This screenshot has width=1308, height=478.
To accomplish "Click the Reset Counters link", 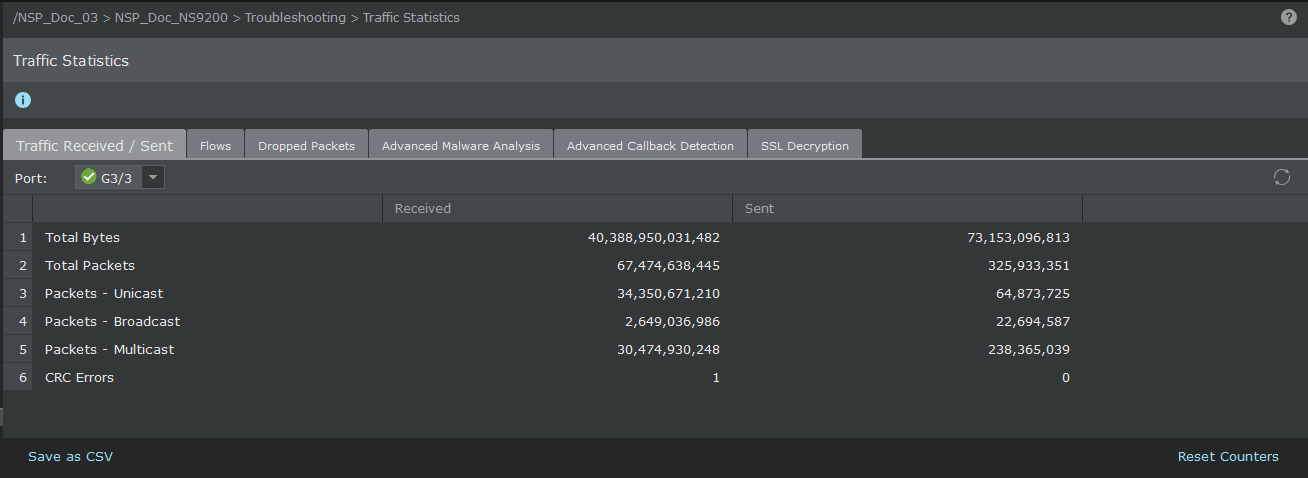I will (x=1228, y=457).
